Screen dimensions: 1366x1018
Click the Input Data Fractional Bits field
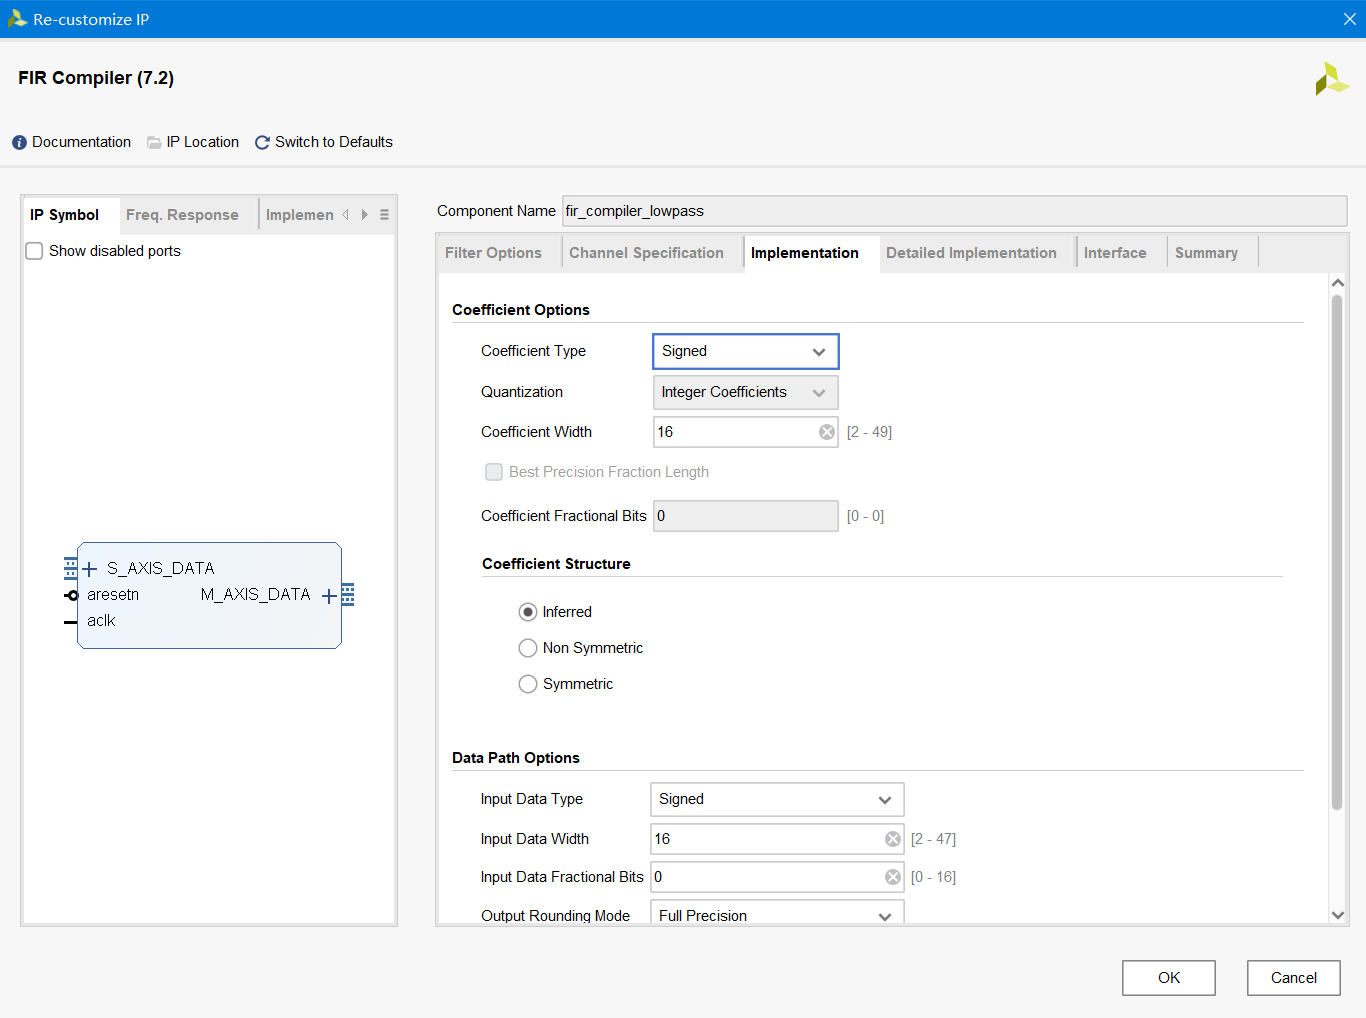pos(777,877)
